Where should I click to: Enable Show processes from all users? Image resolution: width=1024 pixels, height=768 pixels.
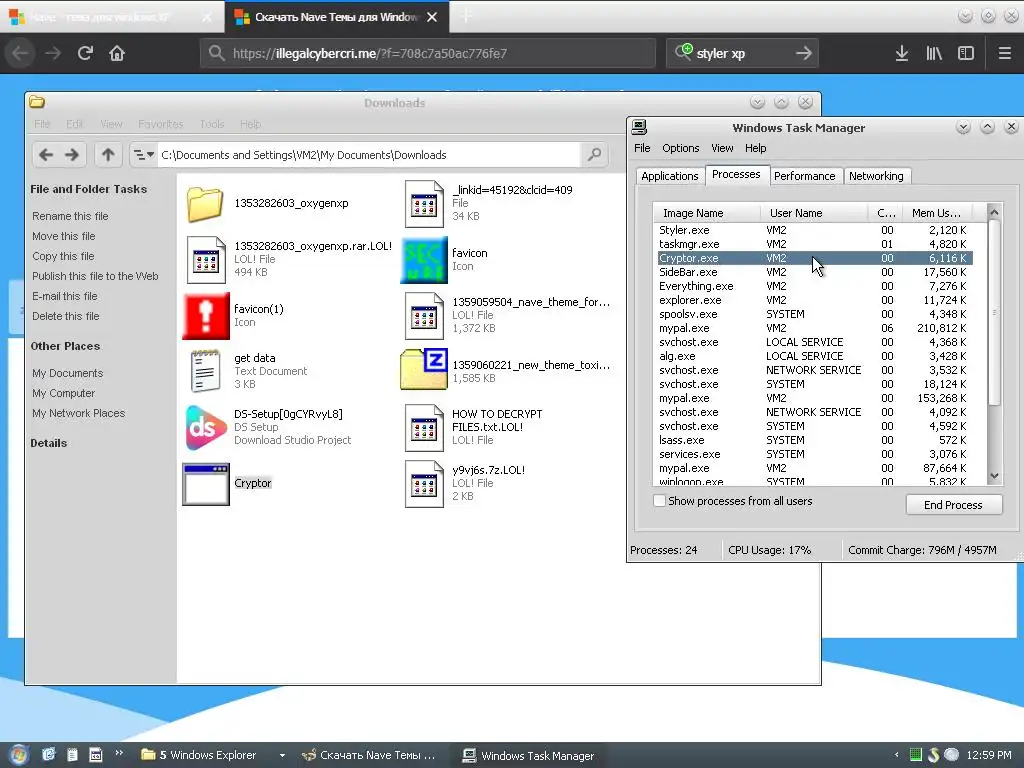click(x=660, y=501)
